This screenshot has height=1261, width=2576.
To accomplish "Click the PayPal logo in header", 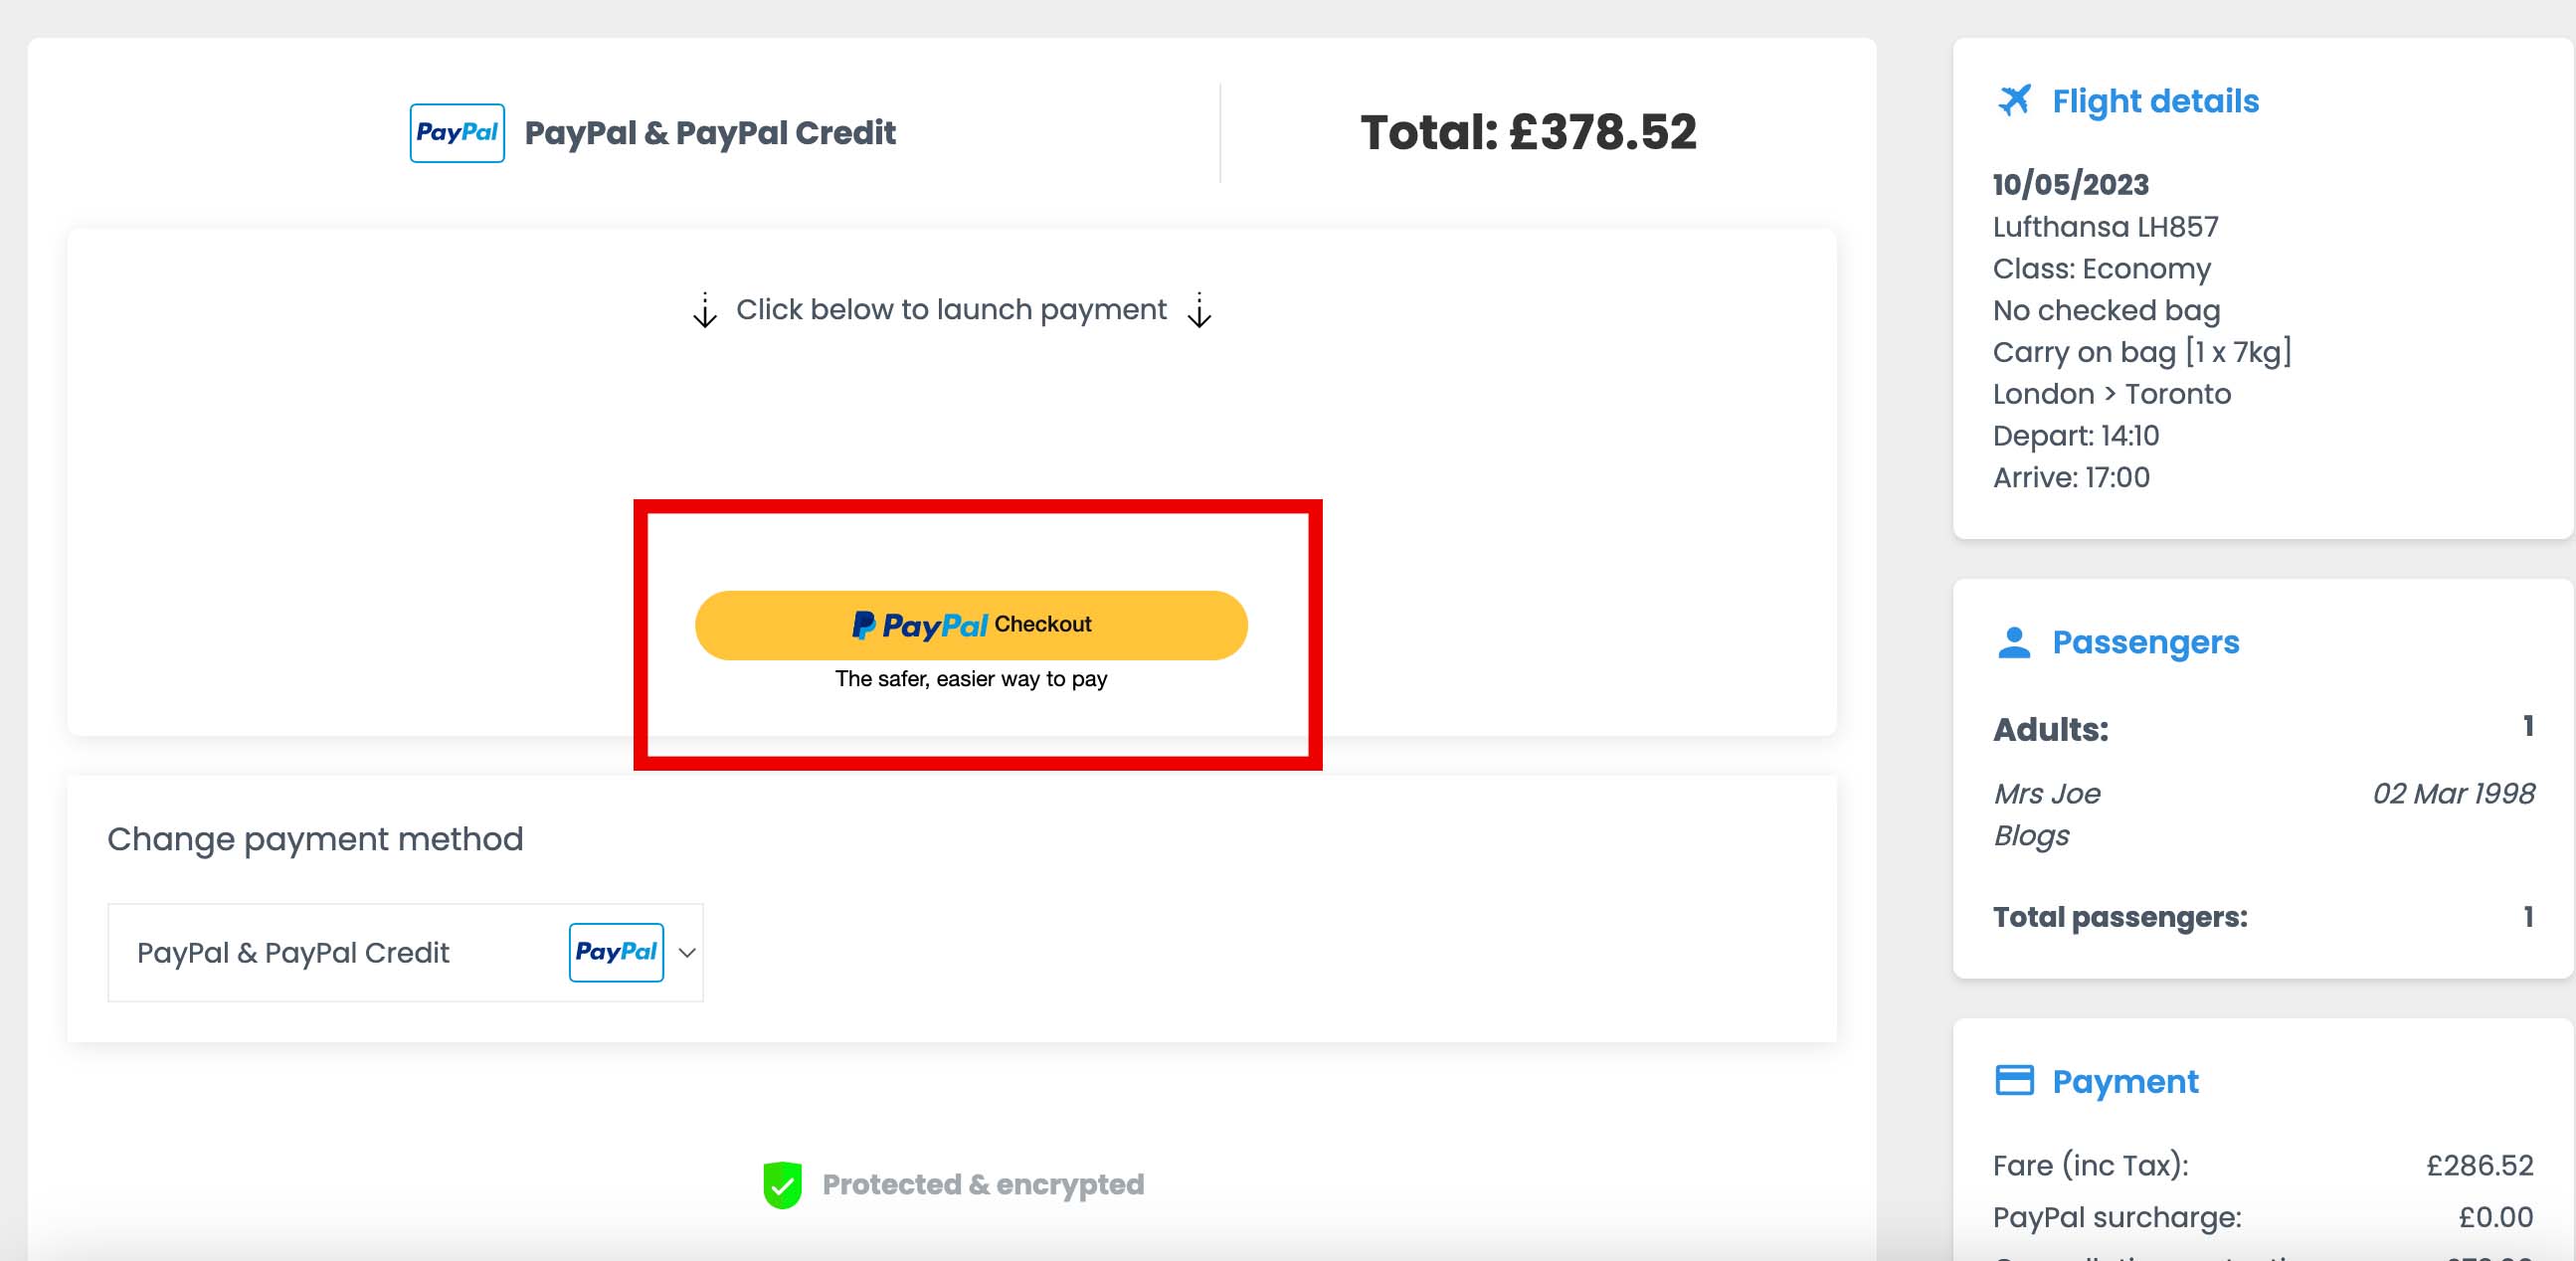I will (457, 133).
